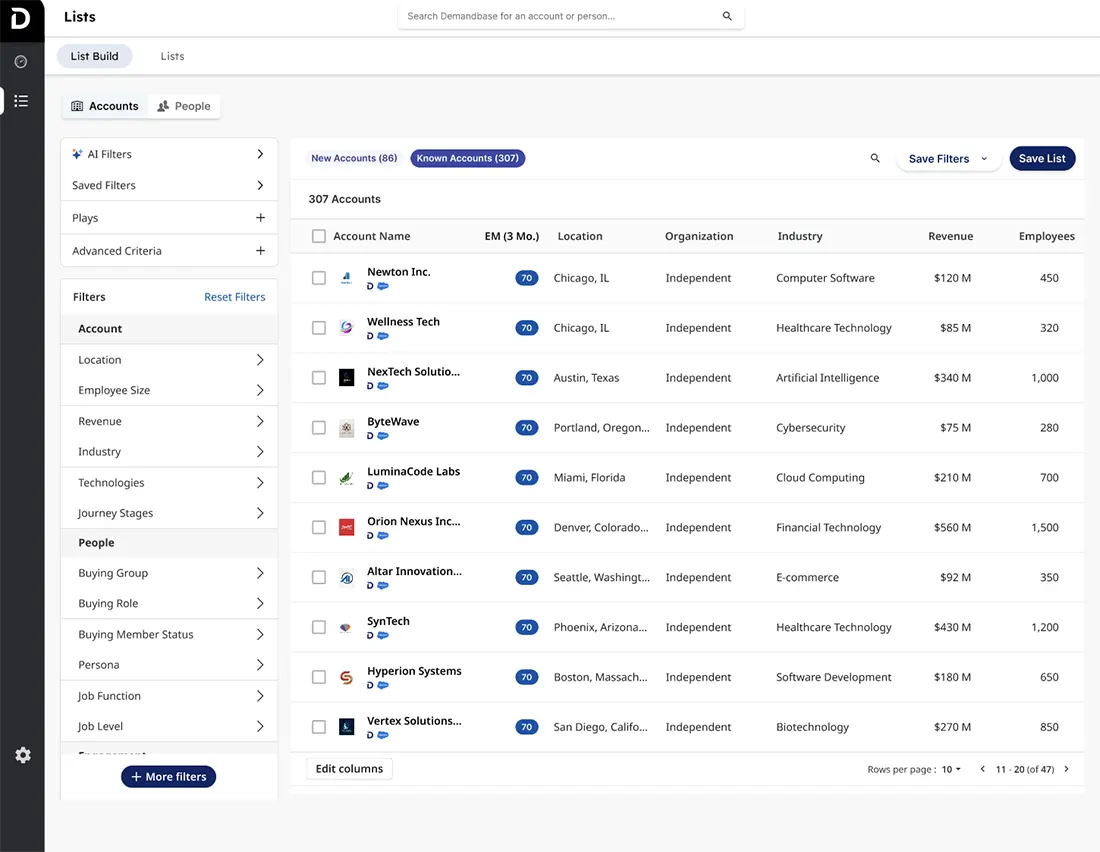Click Vertex Solutions company logo

[x=347, y=727]
